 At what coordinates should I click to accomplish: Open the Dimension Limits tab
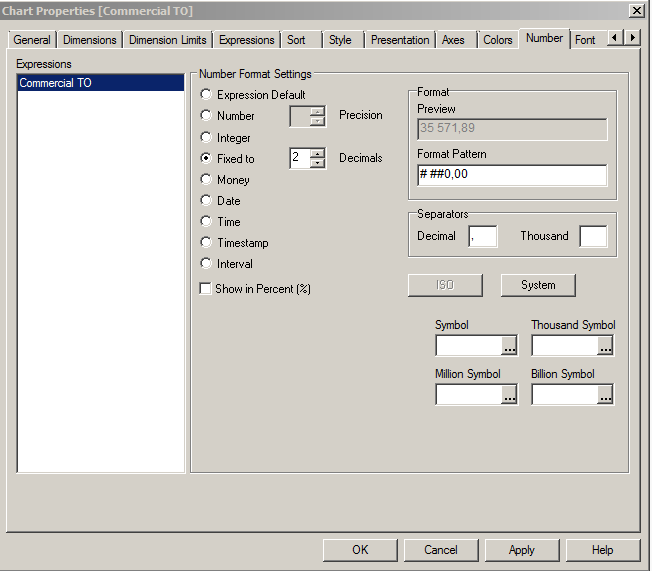[168, 40]
